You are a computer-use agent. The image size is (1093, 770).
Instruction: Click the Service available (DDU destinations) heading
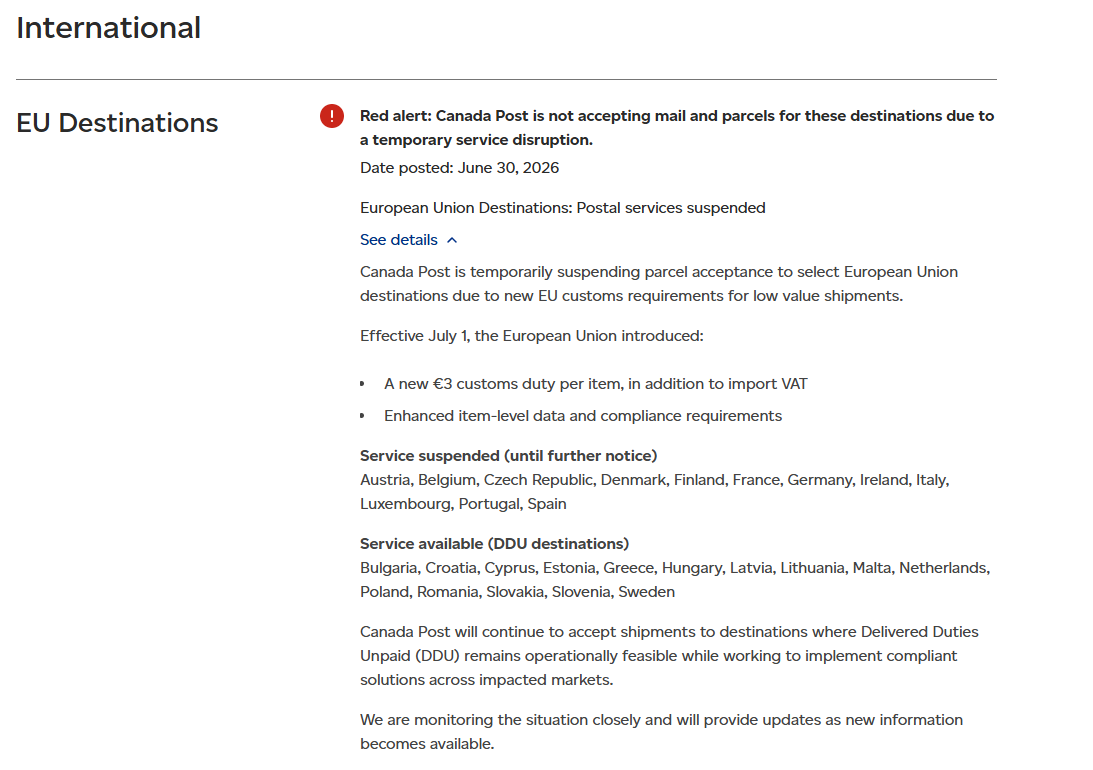494,544
